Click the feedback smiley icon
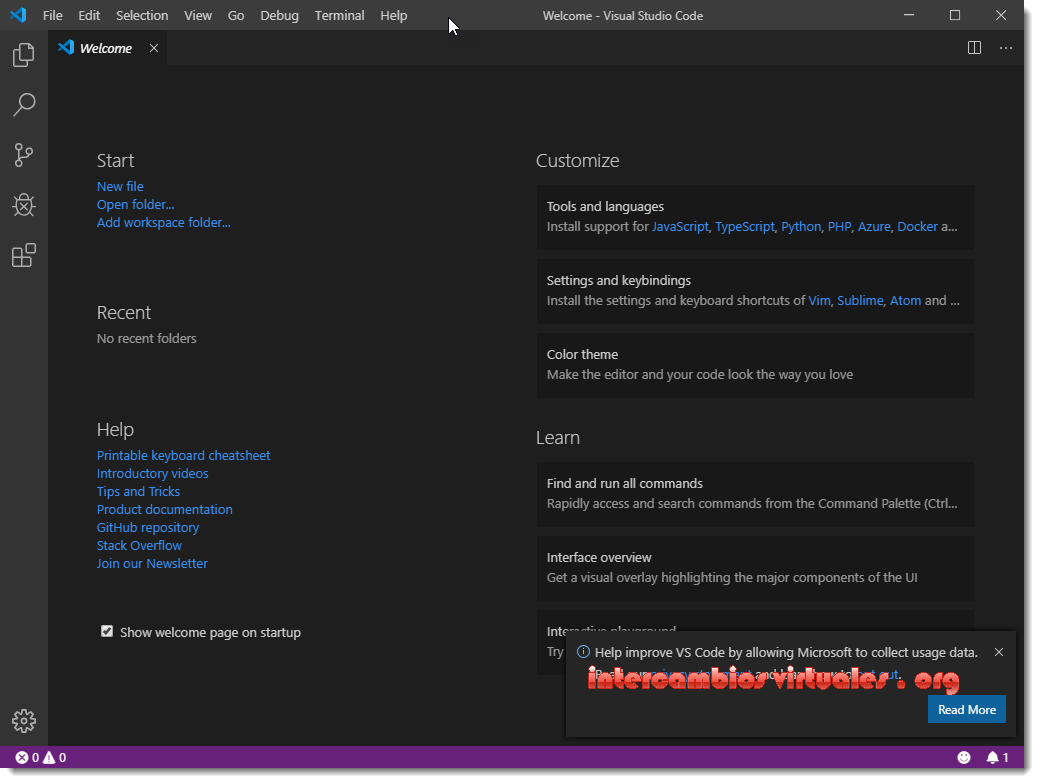 tap(964, 757)
